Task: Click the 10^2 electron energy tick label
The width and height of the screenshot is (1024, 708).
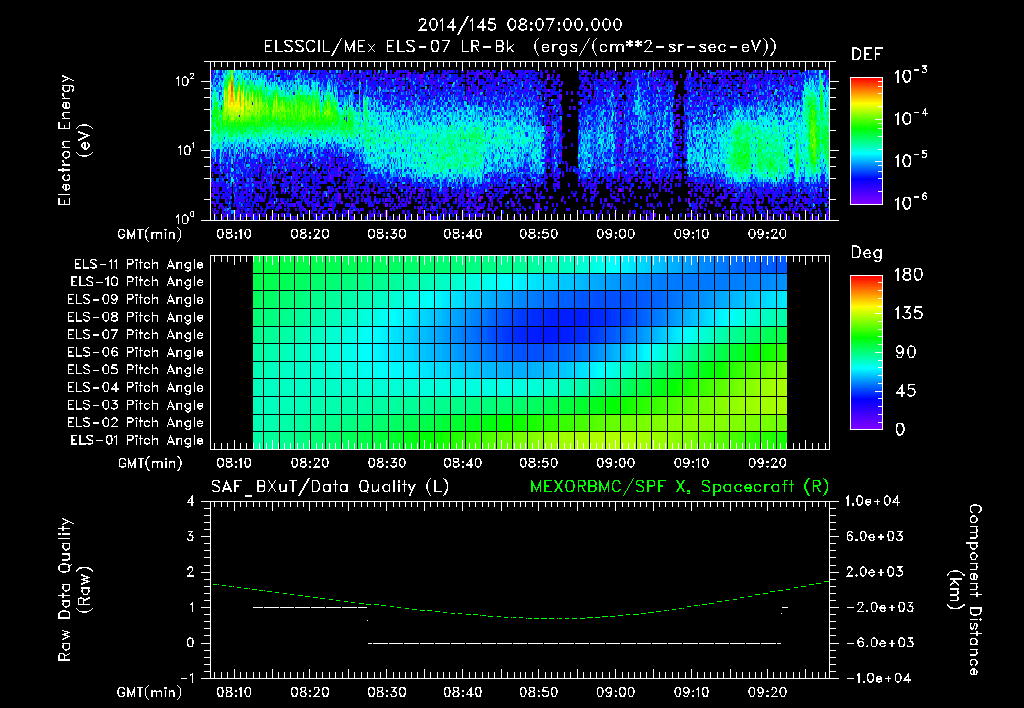Action: coord(185,81)
